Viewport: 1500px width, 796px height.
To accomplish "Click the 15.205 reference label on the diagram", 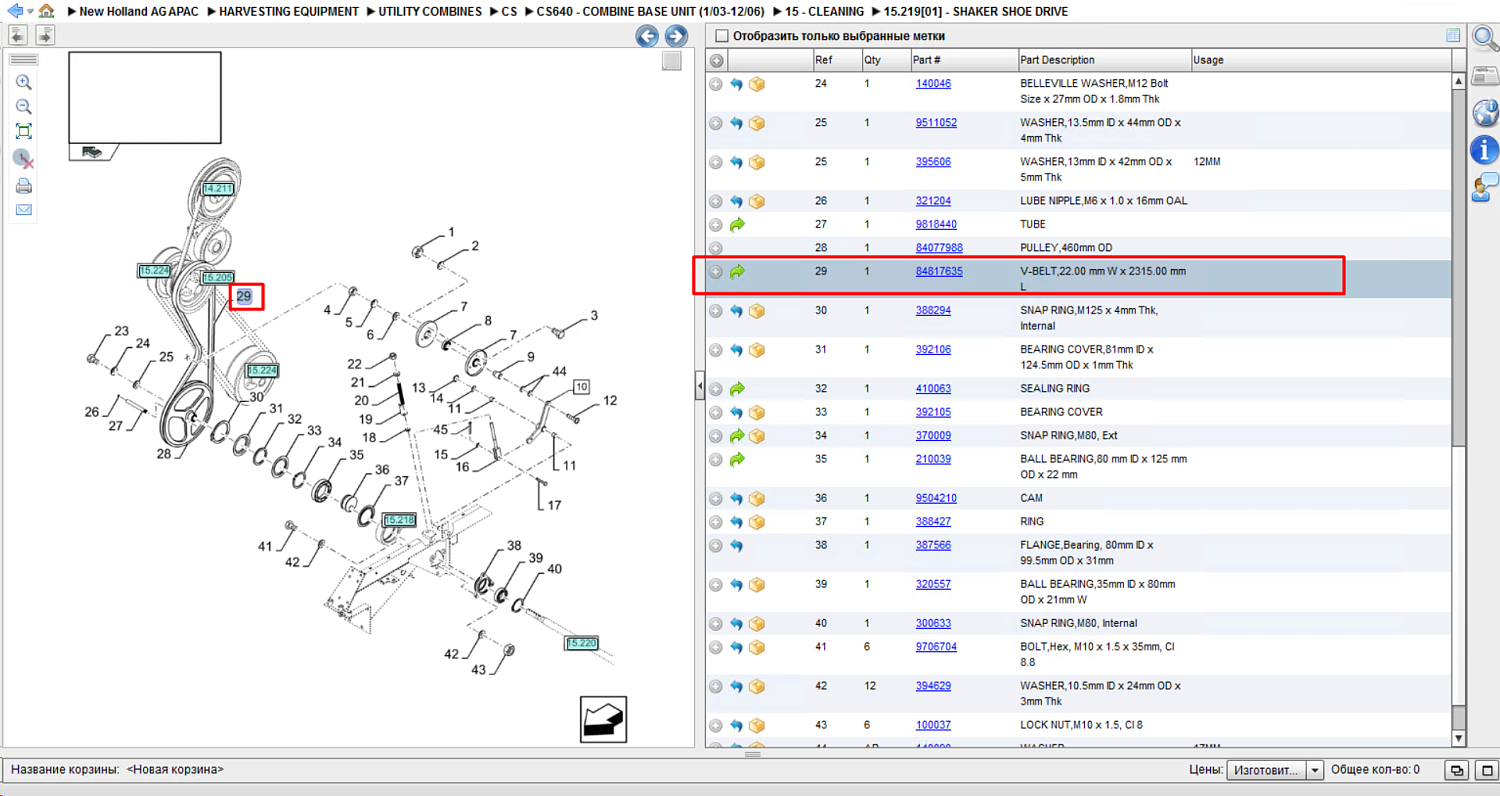I will pos(217,278).
